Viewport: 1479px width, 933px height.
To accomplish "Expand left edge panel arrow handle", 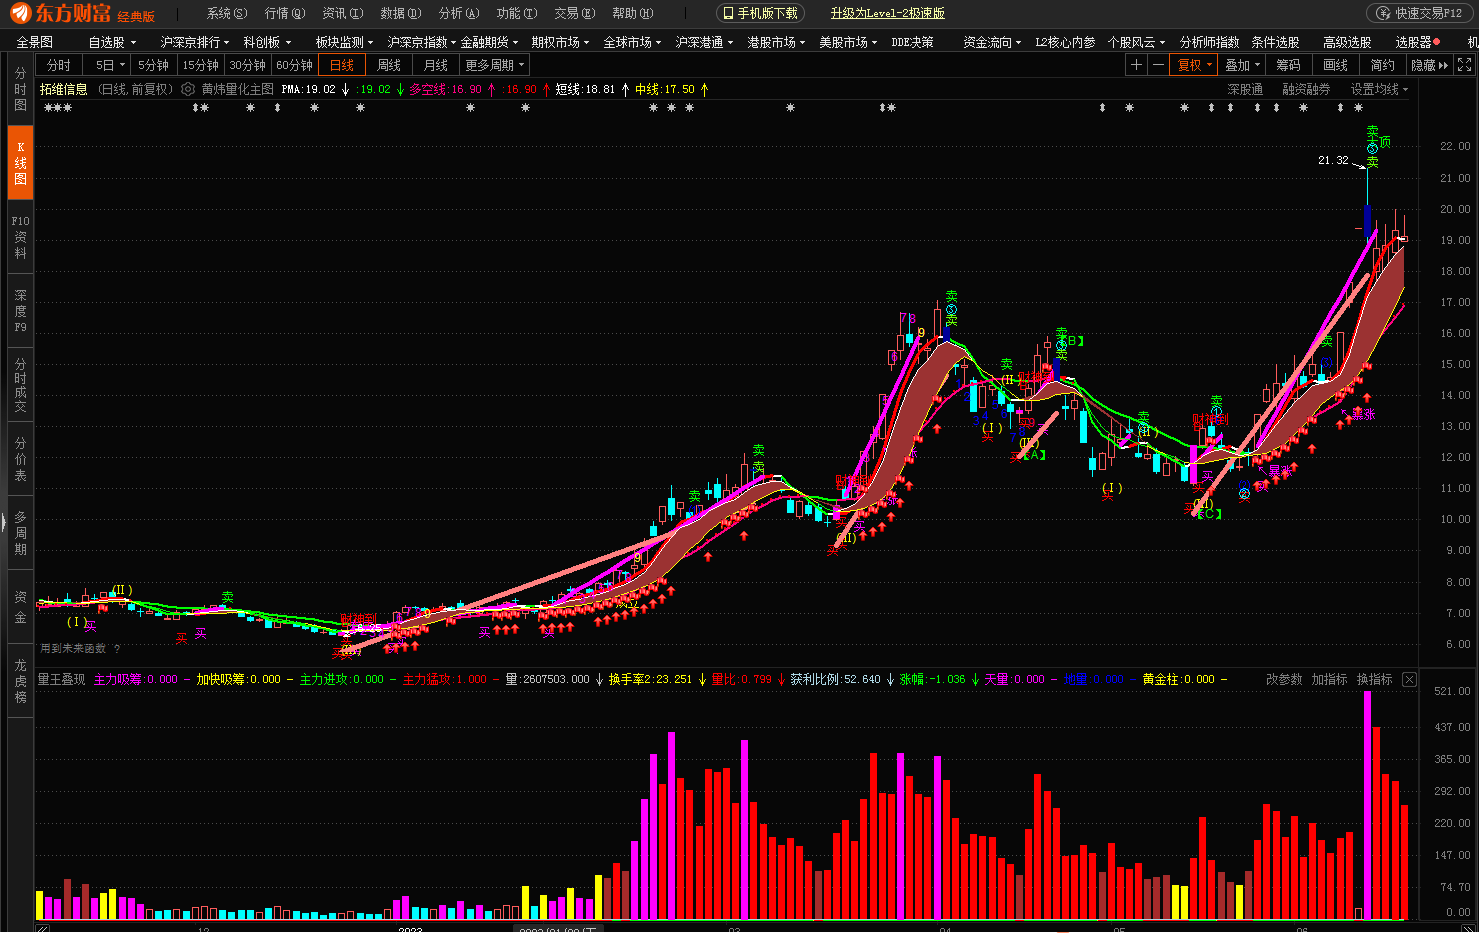I will point(3,521).
